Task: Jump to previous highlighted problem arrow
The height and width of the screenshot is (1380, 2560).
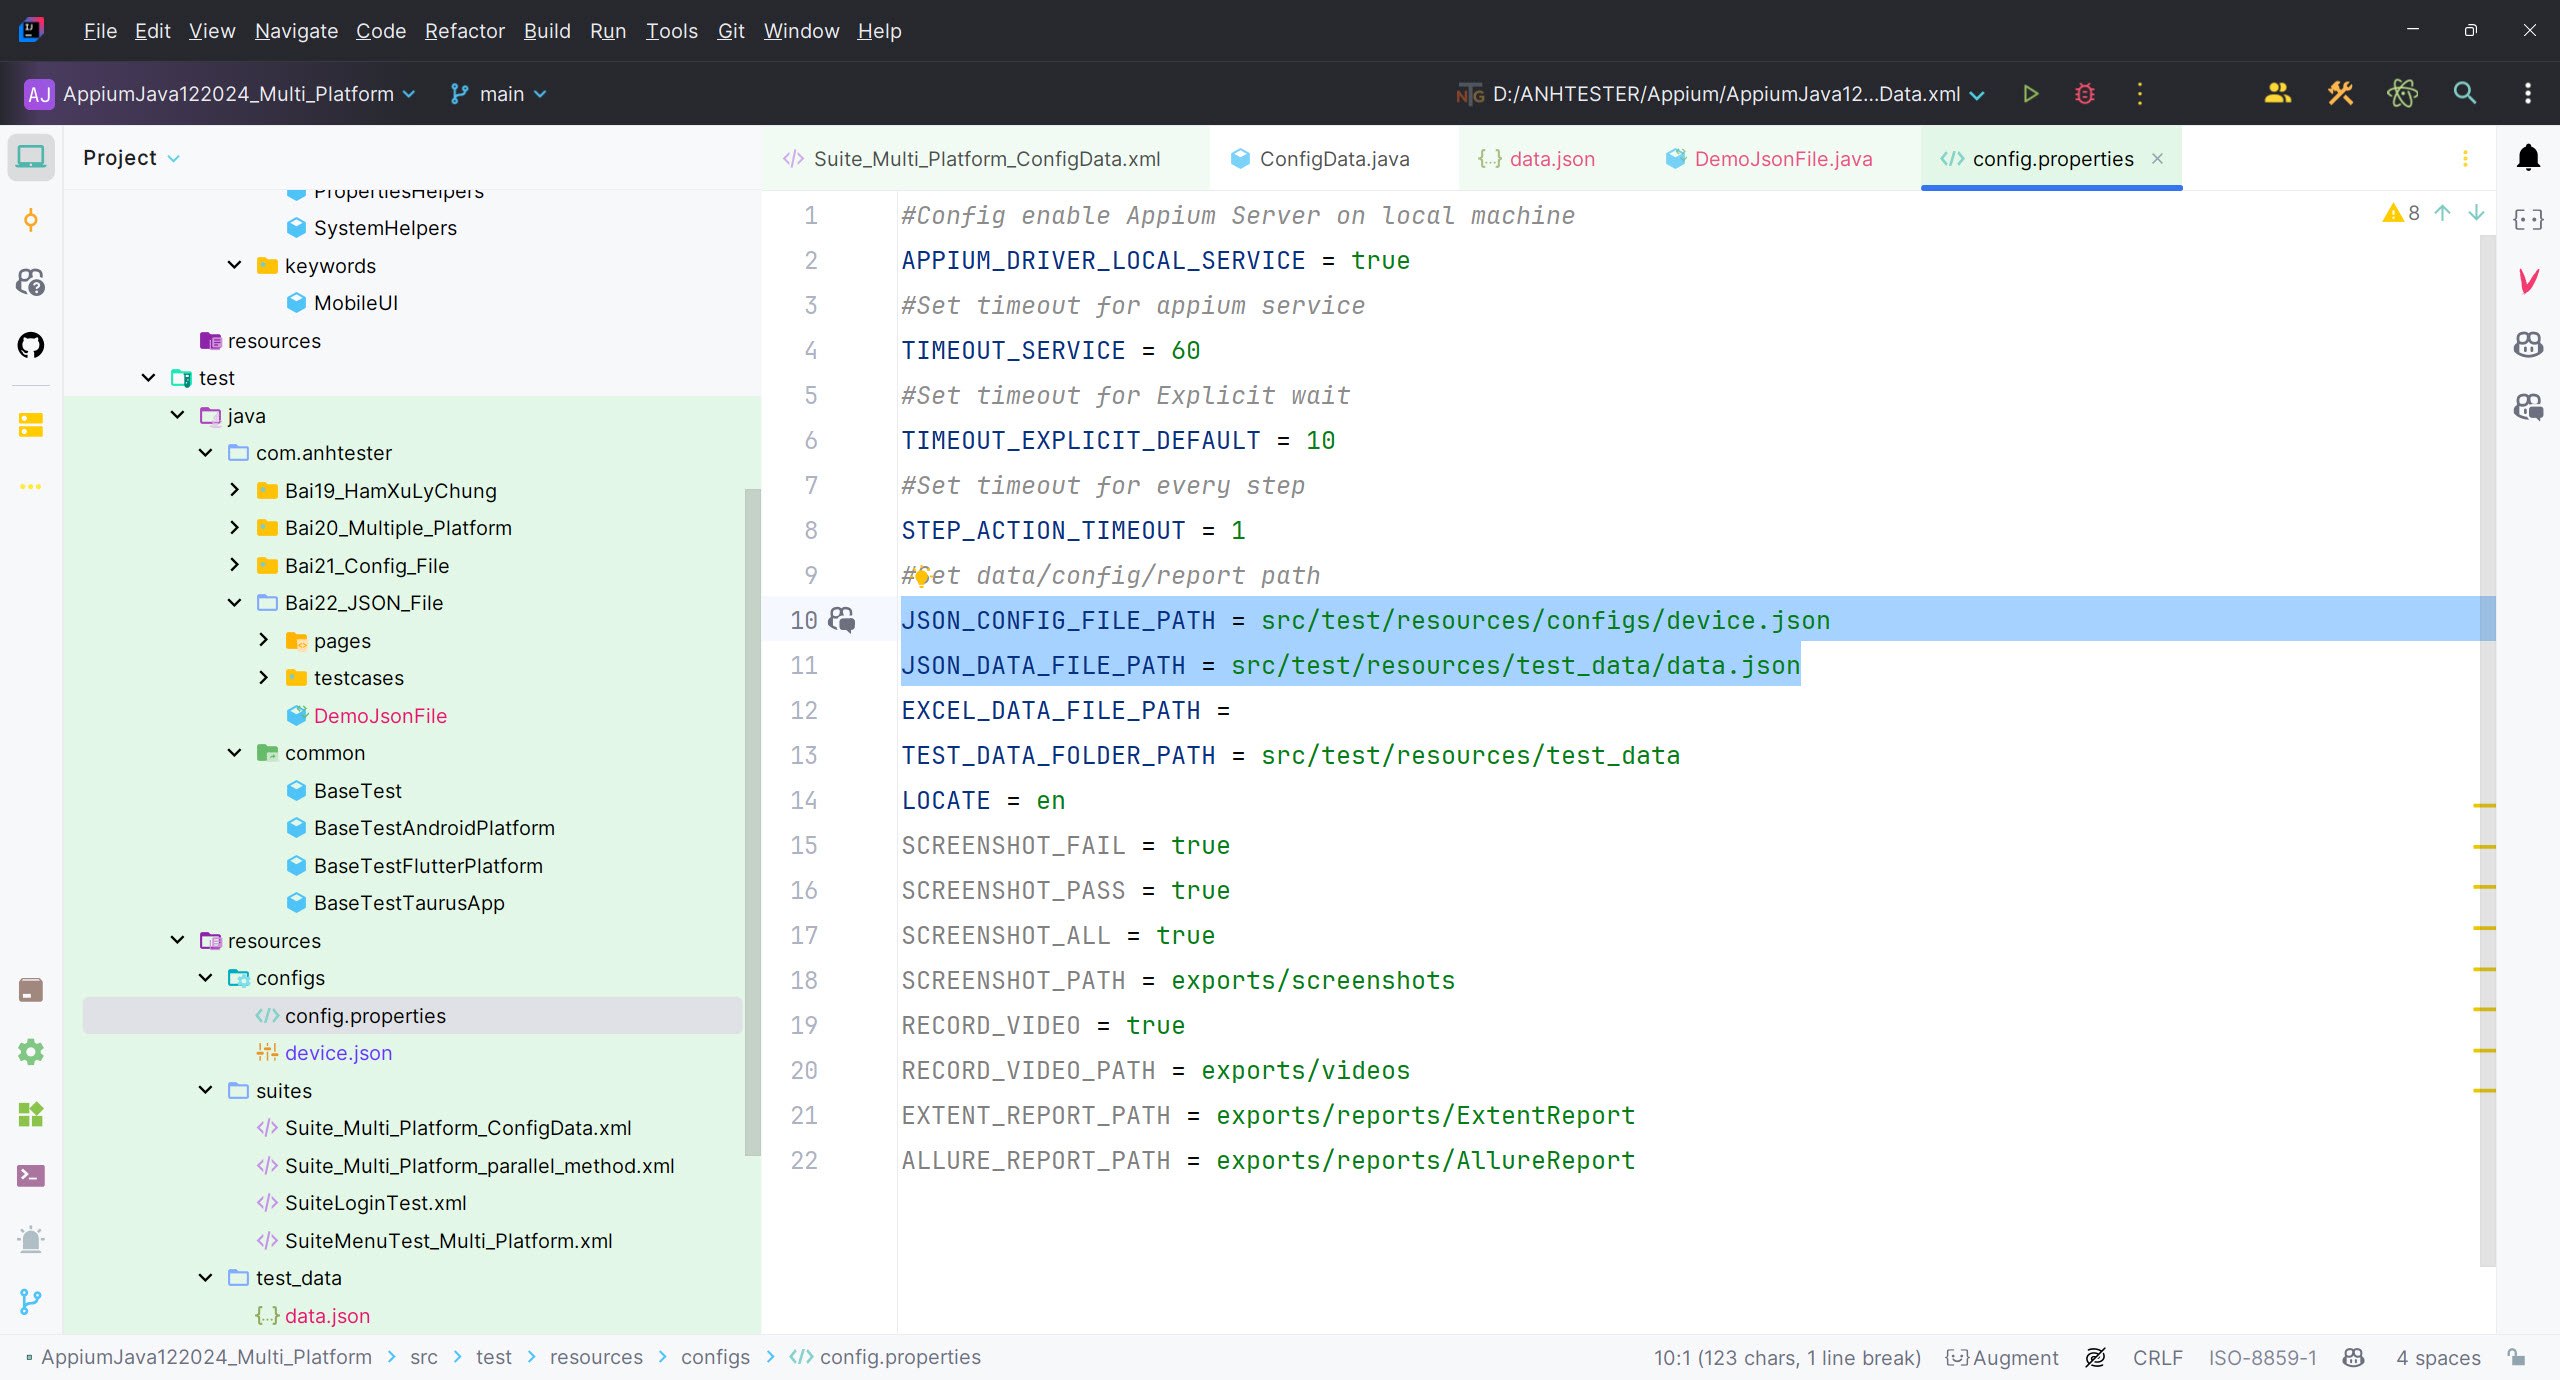Action: point(2442,213)
